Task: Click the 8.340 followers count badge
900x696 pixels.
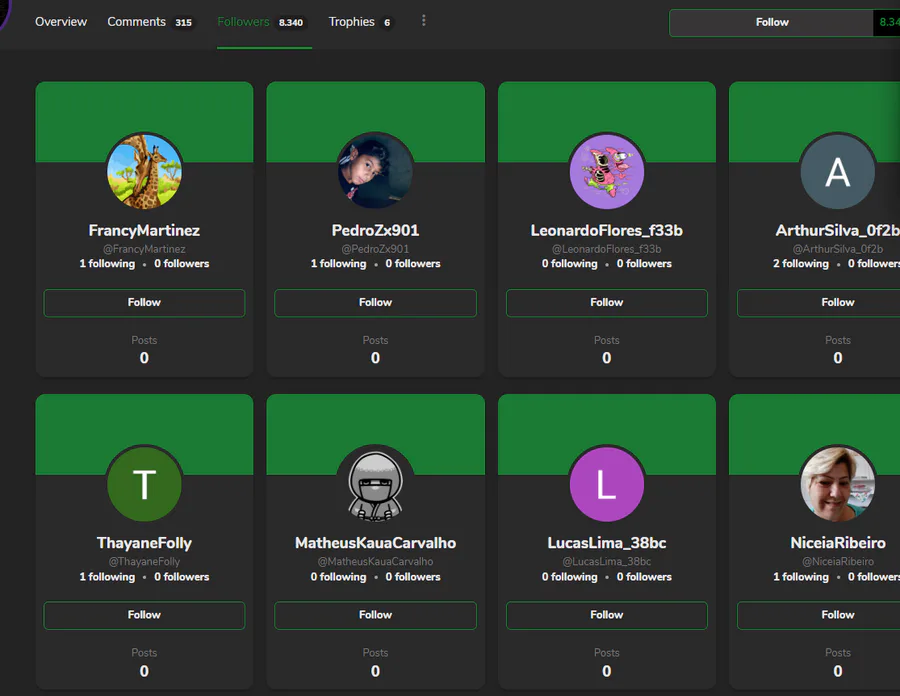Action: coord(291,22)
